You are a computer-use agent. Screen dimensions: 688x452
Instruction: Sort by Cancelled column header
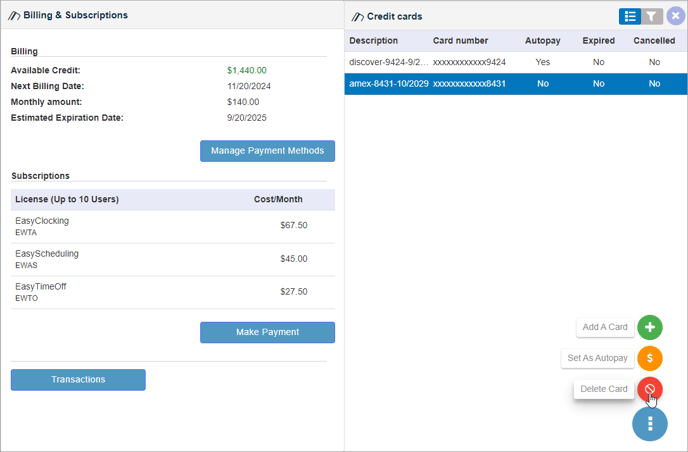[654, 41]
